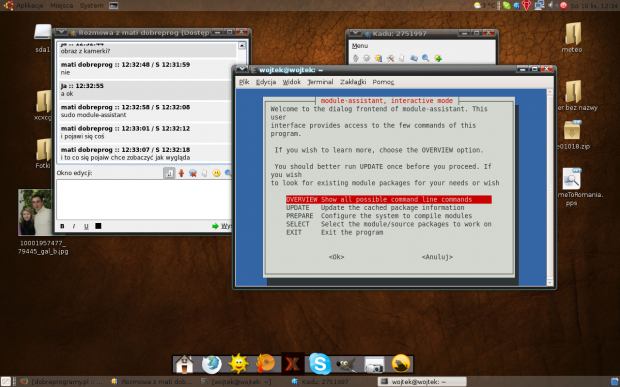Open the System menu in top panel

point(91,6)
